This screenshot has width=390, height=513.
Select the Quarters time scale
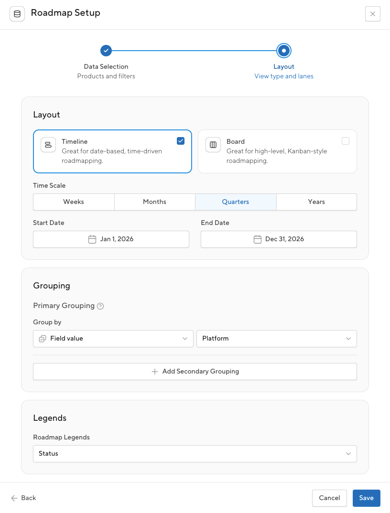(236, 202)
